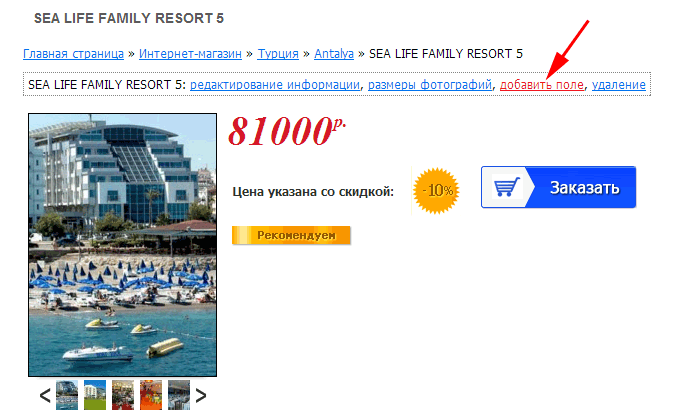Click the red 'добавить поле' link
The width and height of the screenshot is (678, 417).
542,85
